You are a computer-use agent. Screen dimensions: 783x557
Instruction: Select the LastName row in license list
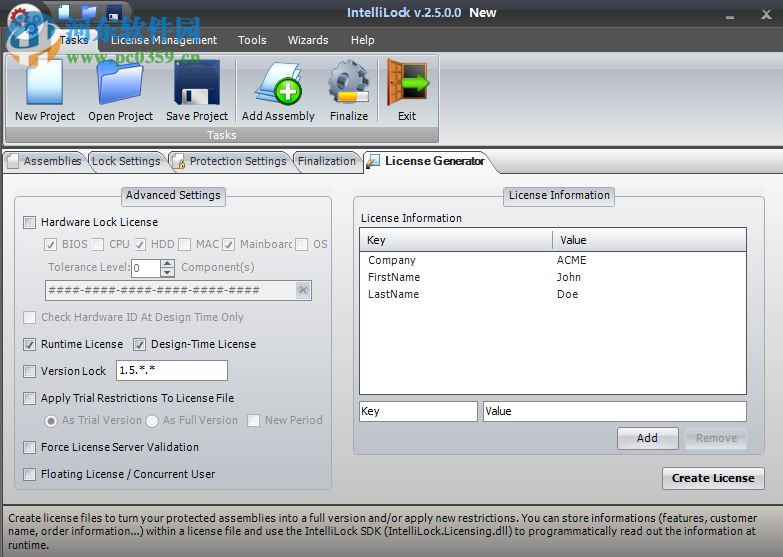click(x=553, y=294)
